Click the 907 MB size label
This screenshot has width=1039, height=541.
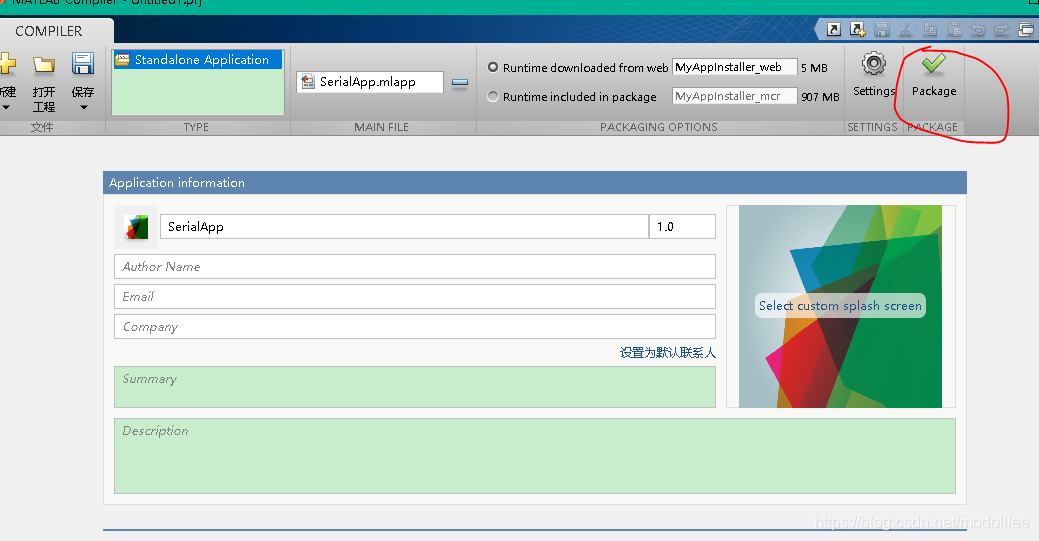coord(820,97)
